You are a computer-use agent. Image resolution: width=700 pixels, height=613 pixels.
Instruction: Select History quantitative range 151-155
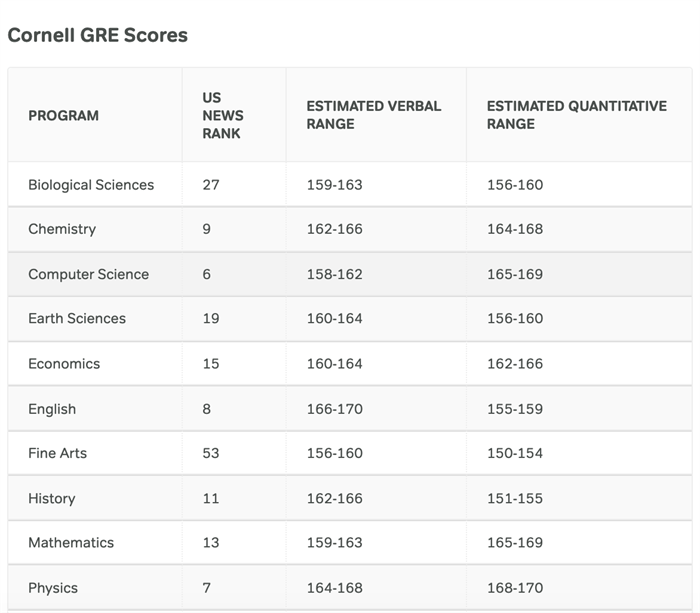point(515,498)
